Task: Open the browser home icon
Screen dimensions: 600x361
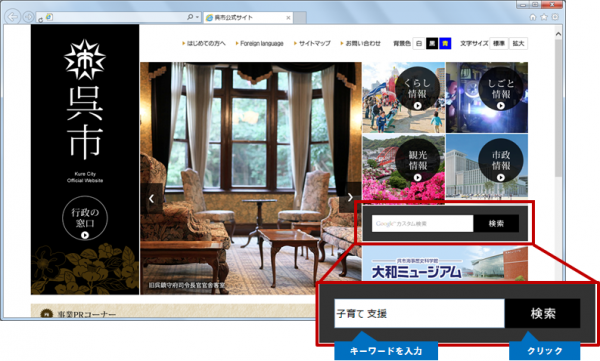Action: pos(533,17)
